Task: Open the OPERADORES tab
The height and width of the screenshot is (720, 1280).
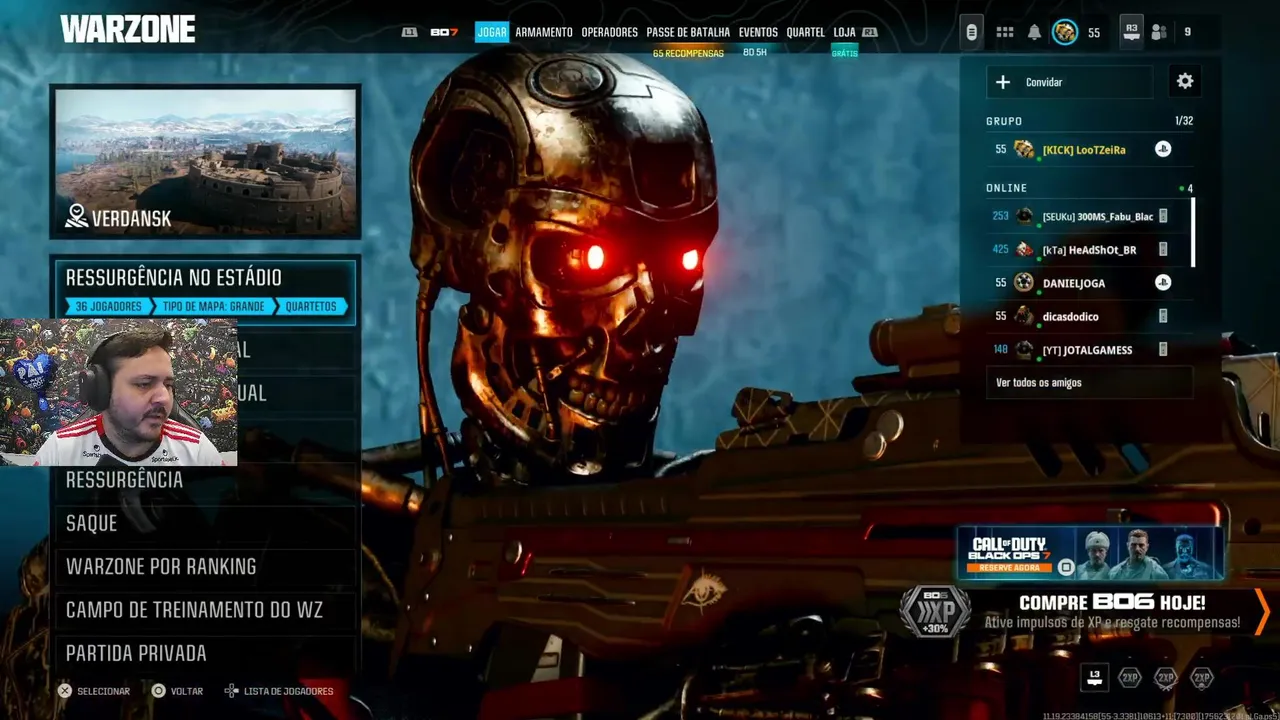Action: 609,32
